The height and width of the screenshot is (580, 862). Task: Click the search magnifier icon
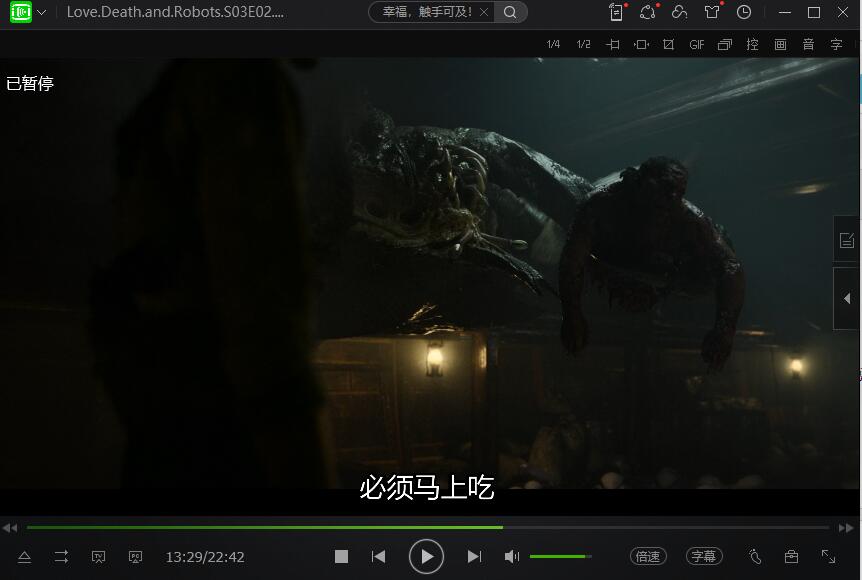(x=510, y=13)
